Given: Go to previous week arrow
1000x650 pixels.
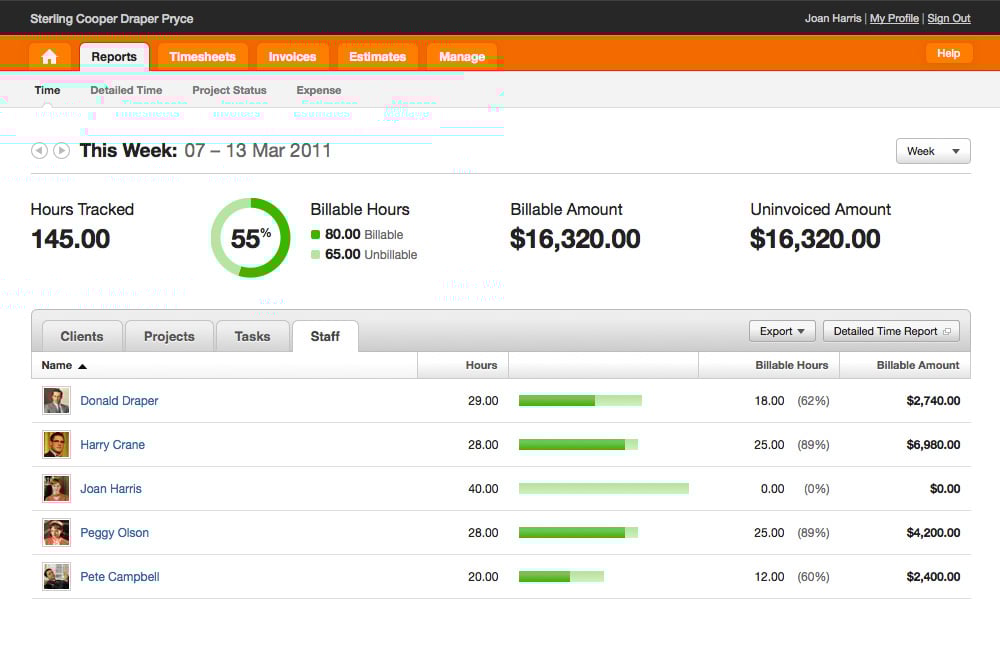Looking at the screenshot, I should pyautogui.click(x=40, y=151).
